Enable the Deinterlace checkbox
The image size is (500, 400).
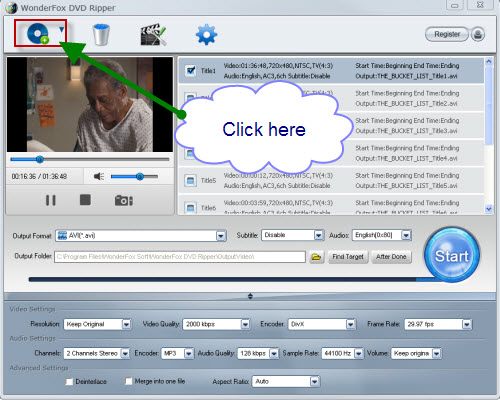pos(69,382)
